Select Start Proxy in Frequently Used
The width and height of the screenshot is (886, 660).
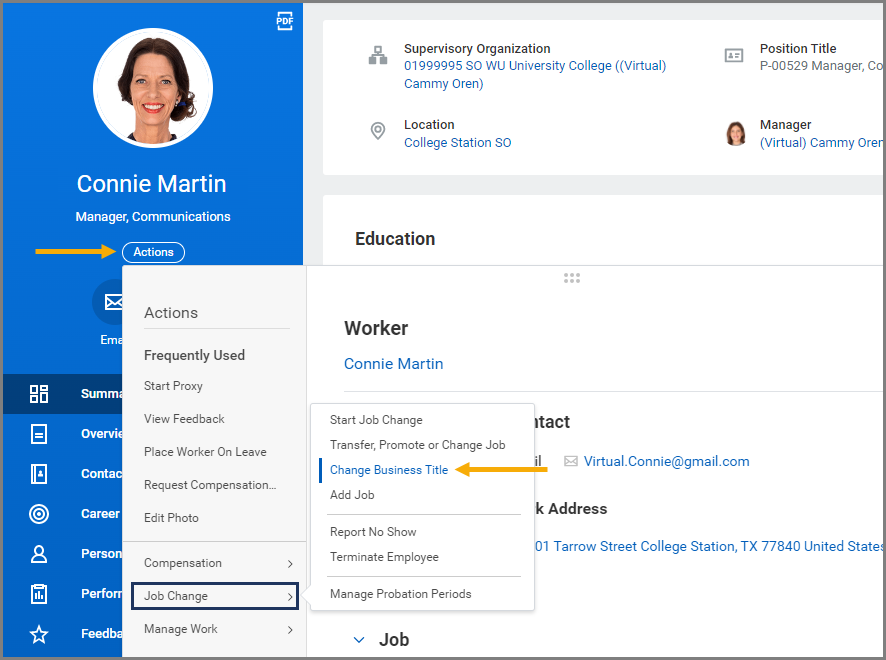[x=173, y=386]
